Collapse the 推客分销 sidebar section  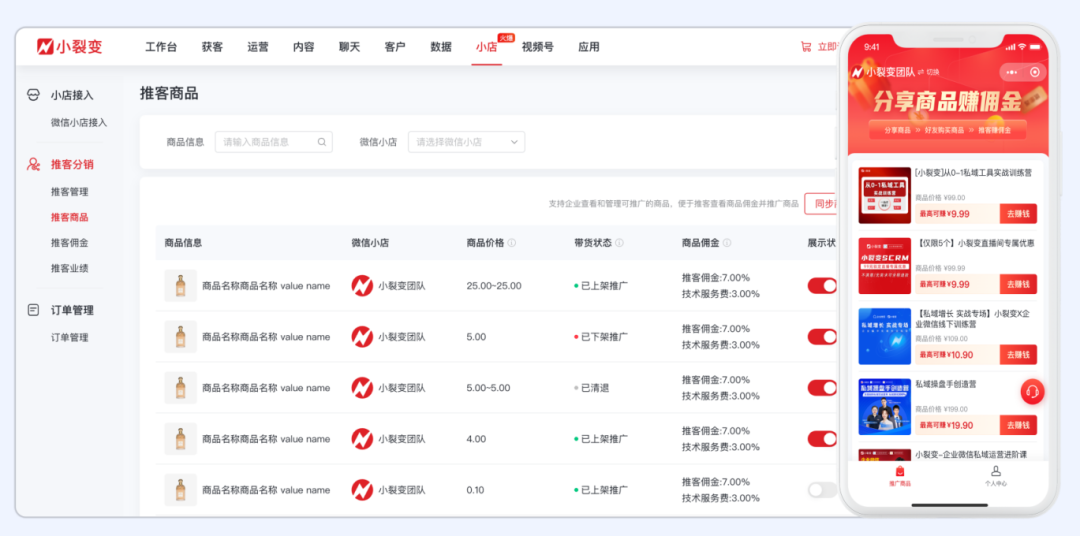(72, 164)
